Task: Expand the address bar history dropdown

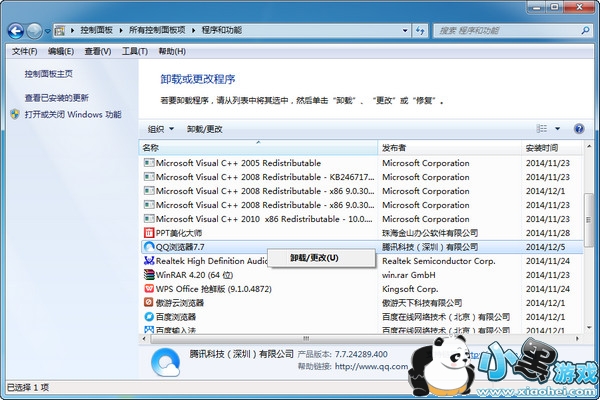Action: 405,31
